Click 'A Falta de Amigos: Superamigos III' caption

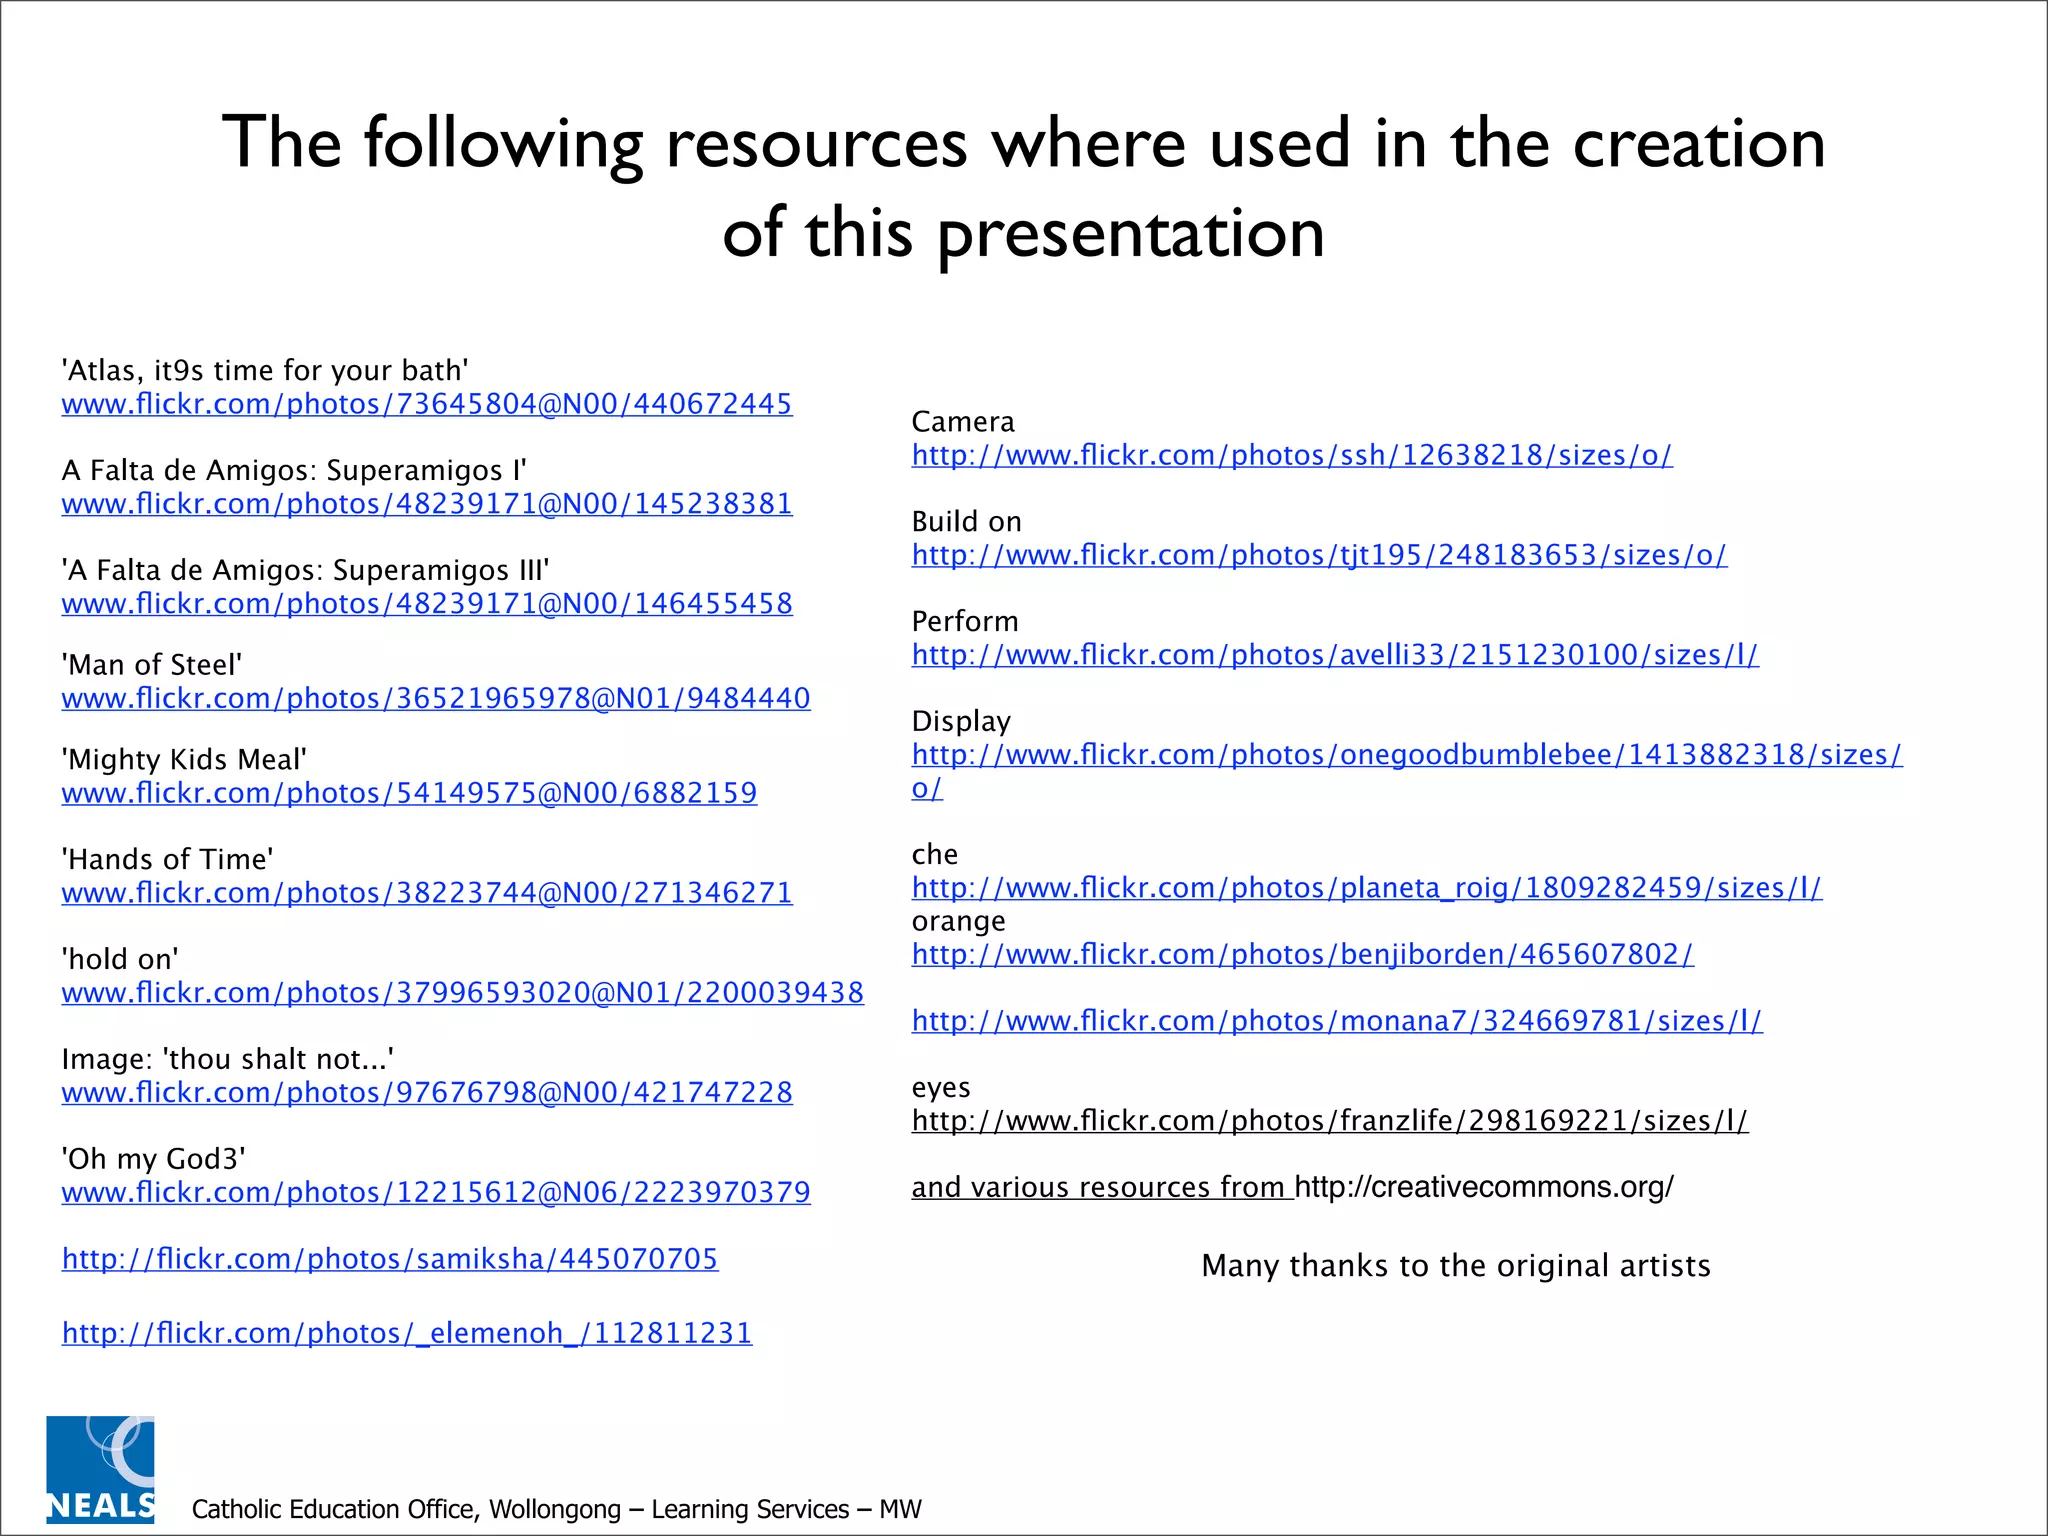[x=305, y=571]
